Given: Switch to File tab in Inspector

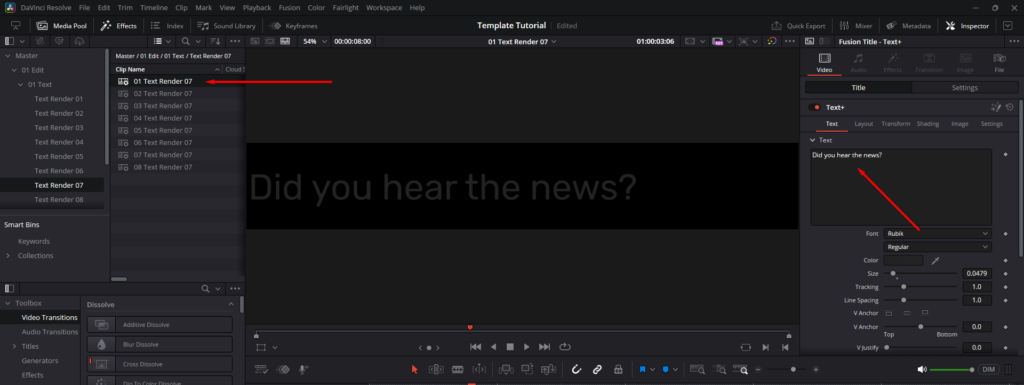Looking at the screenshot, I should 999,63.
